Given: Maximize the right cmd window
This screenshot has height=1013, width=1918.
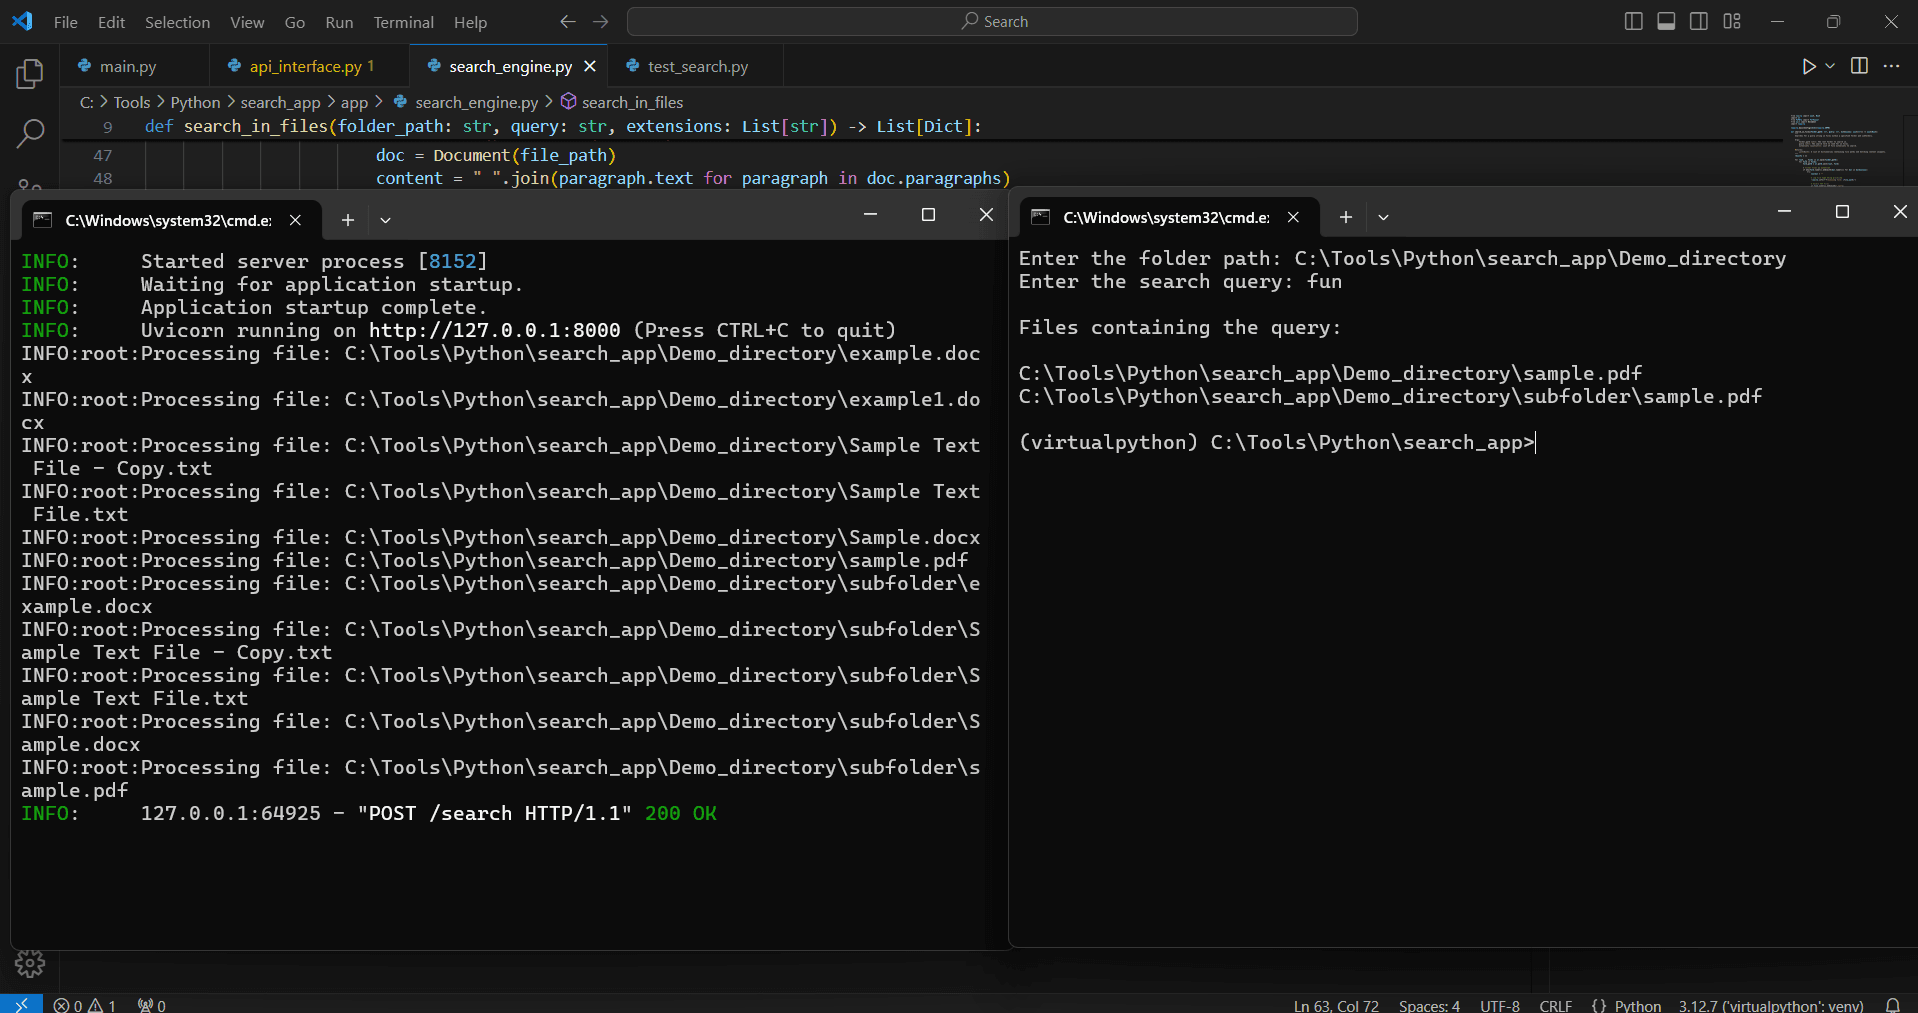Looking at the screenshot, I should [1842, 211].
